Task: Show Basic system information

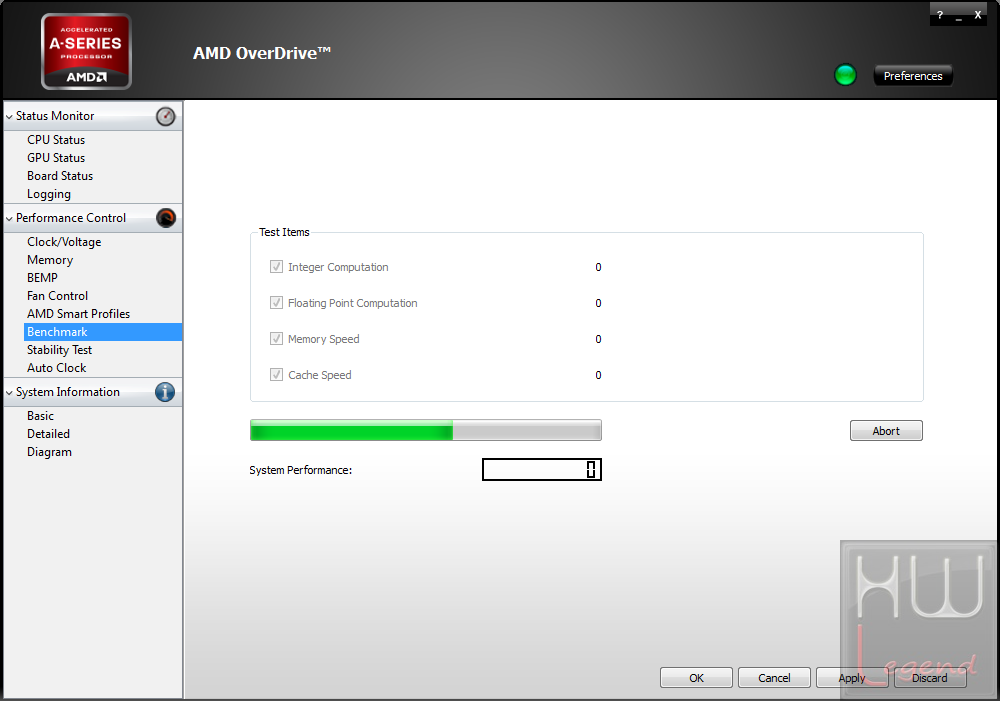Action: 40,415
